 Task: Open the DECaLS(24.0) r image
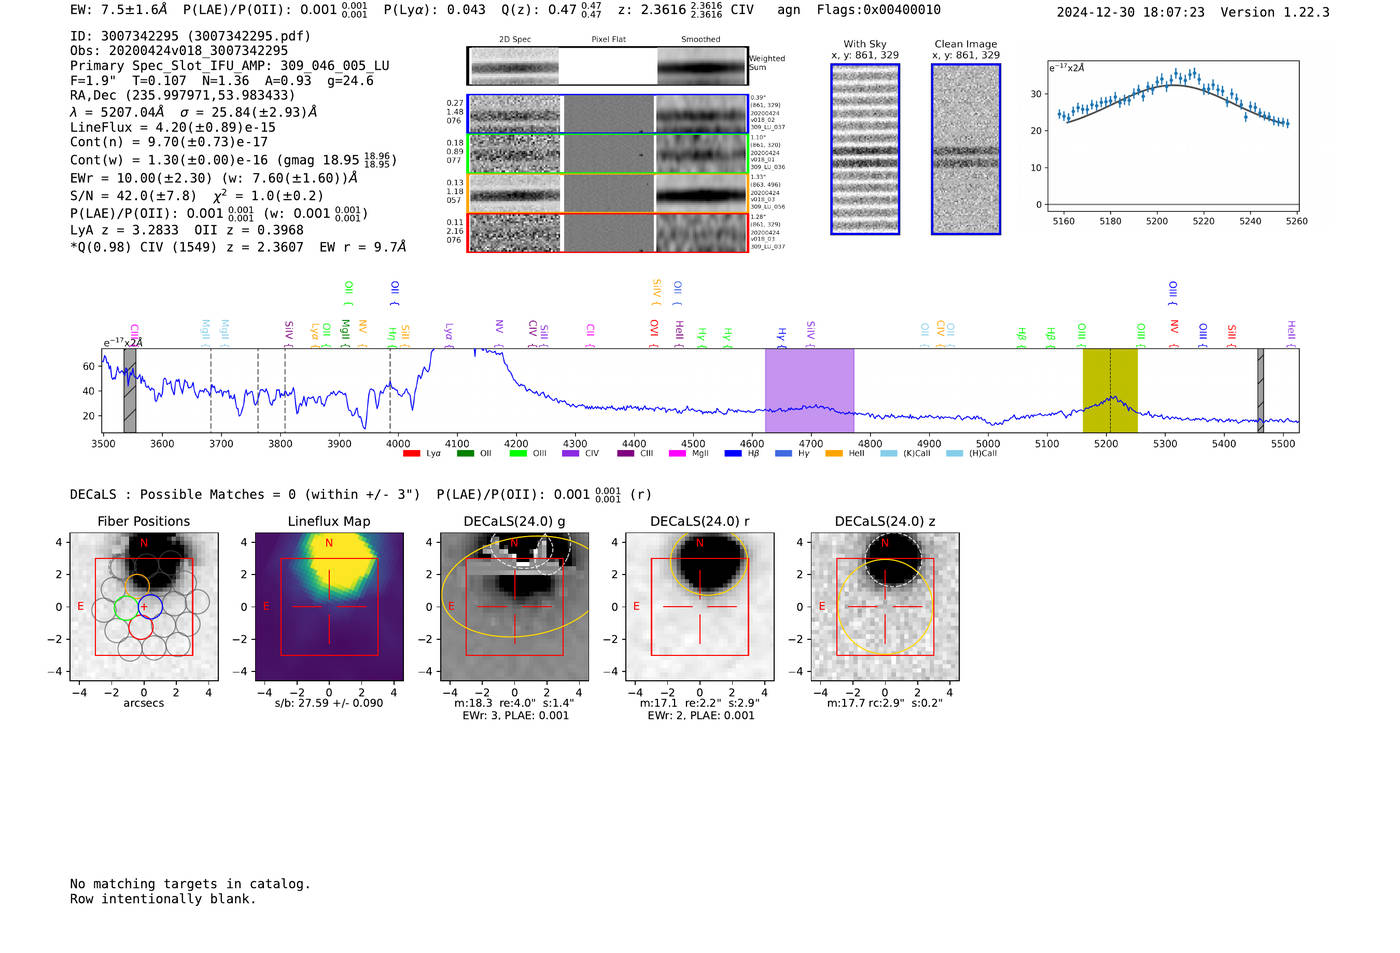(700, 607)
